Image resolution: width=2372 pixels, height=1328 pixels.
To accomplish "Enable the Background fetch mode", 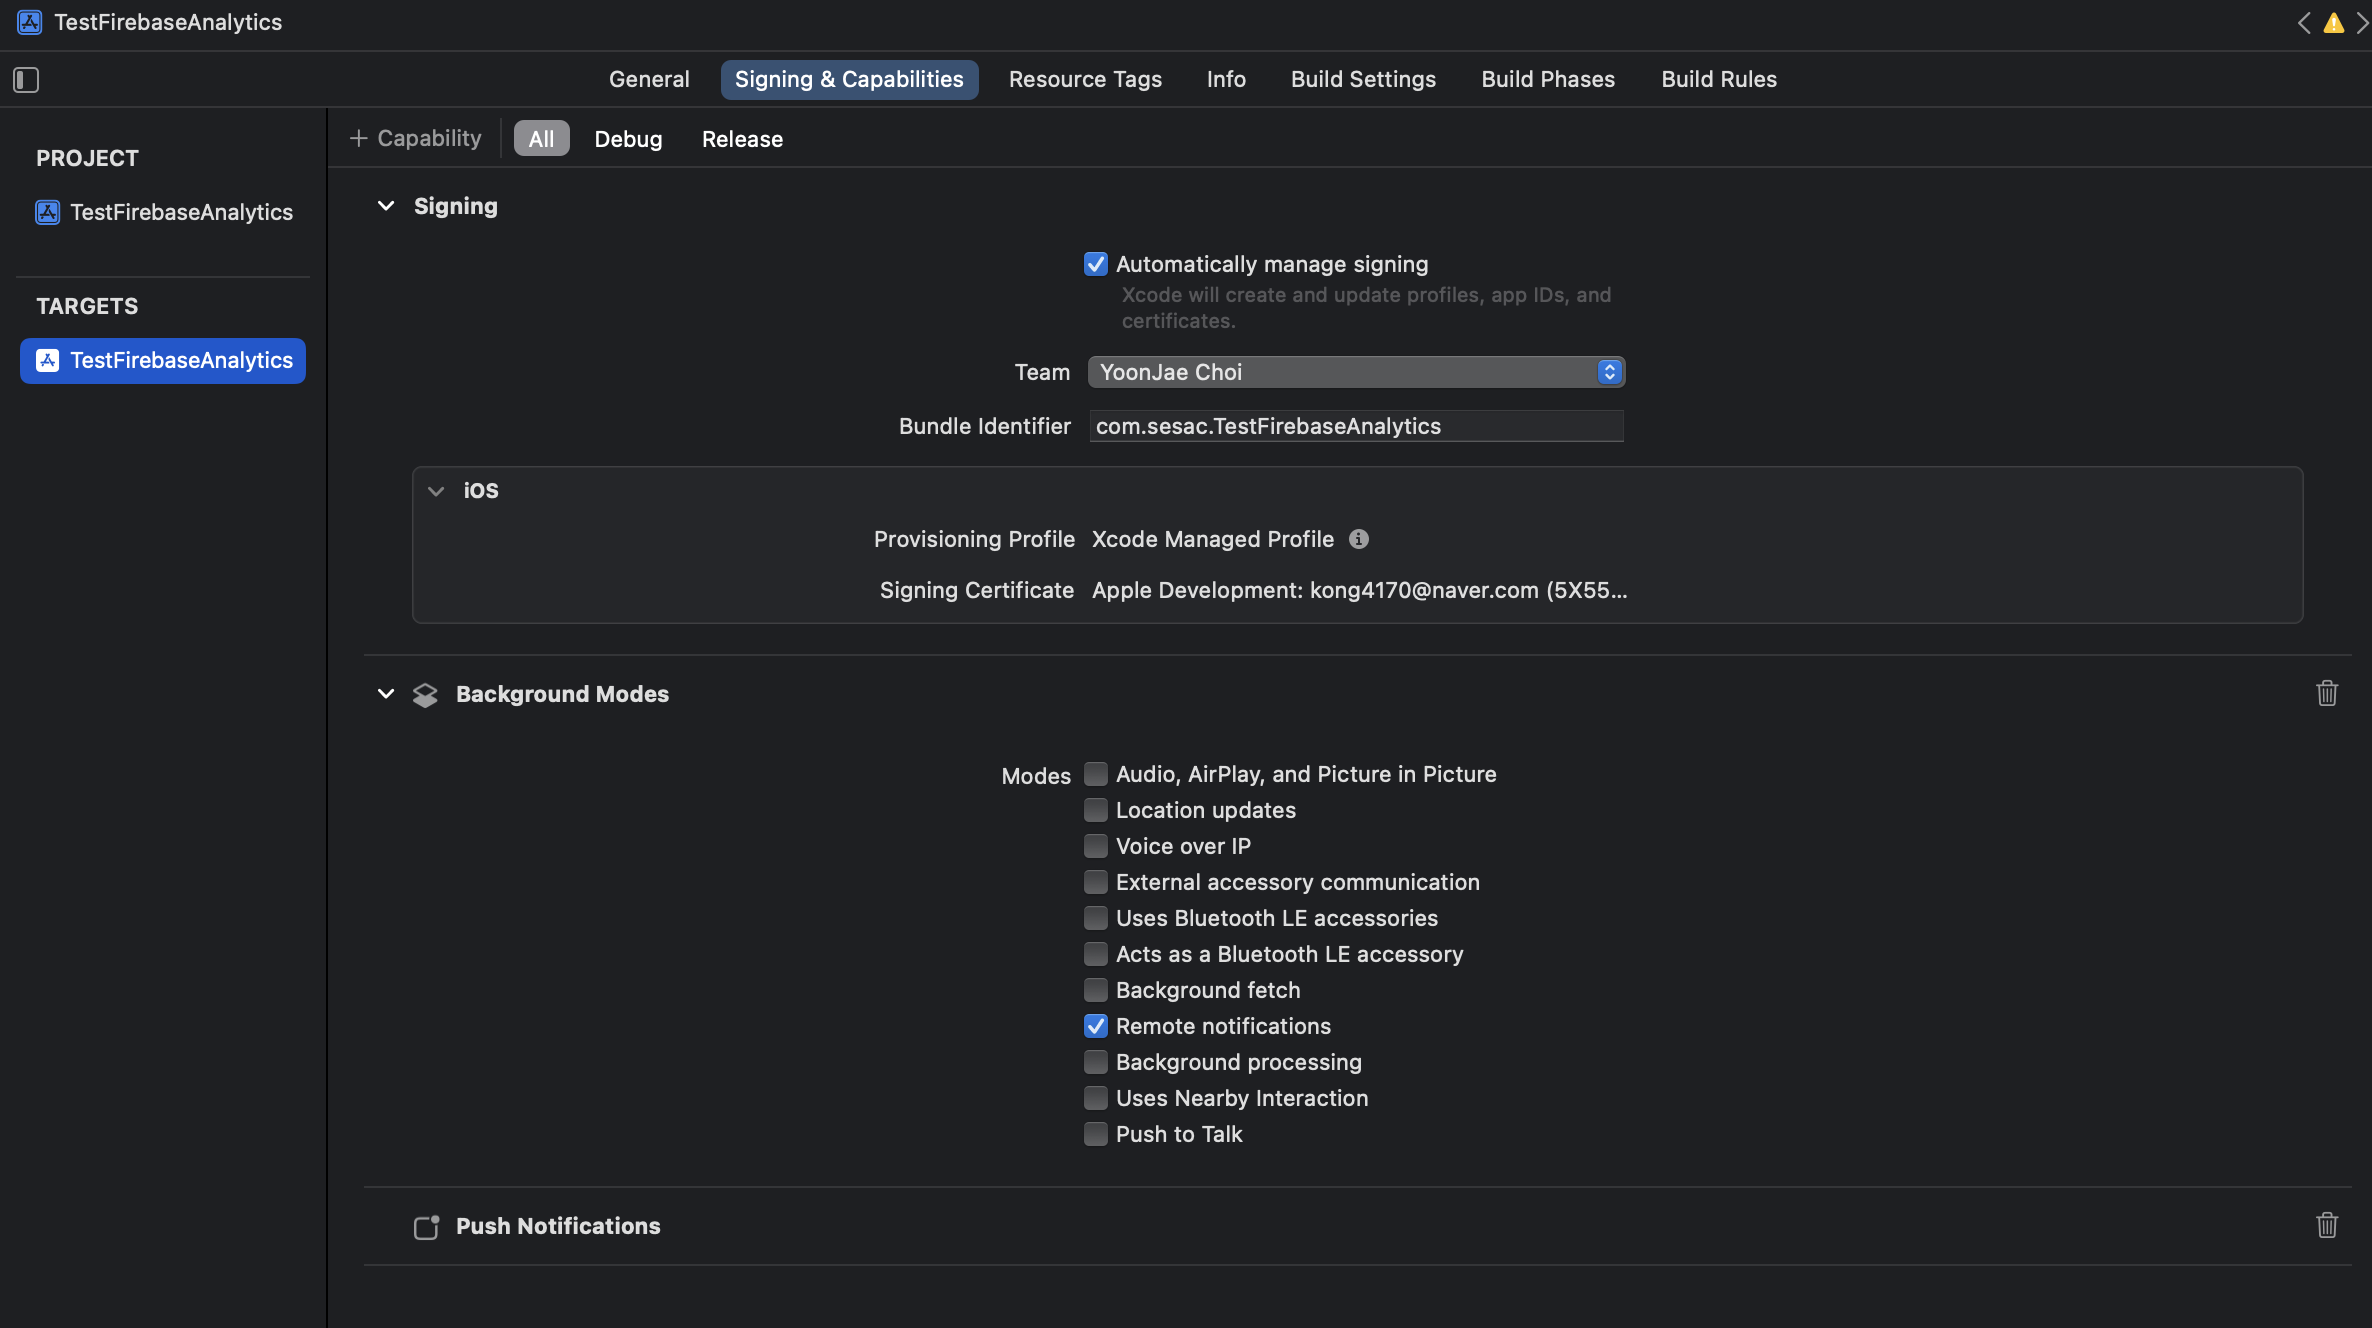I will pyautogui.click(x=1096, y=990).
